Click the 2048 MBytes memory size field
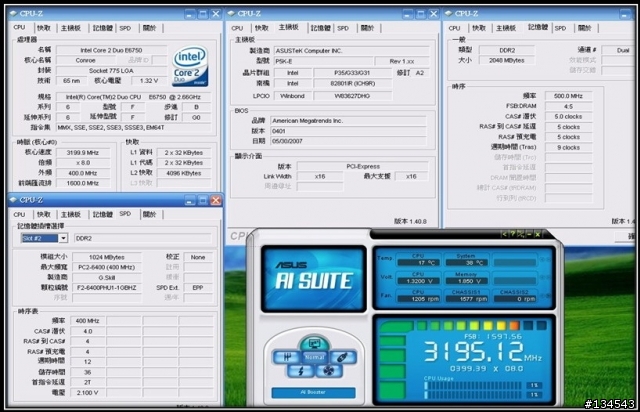 pyautogui.click(x=507, y=60)
